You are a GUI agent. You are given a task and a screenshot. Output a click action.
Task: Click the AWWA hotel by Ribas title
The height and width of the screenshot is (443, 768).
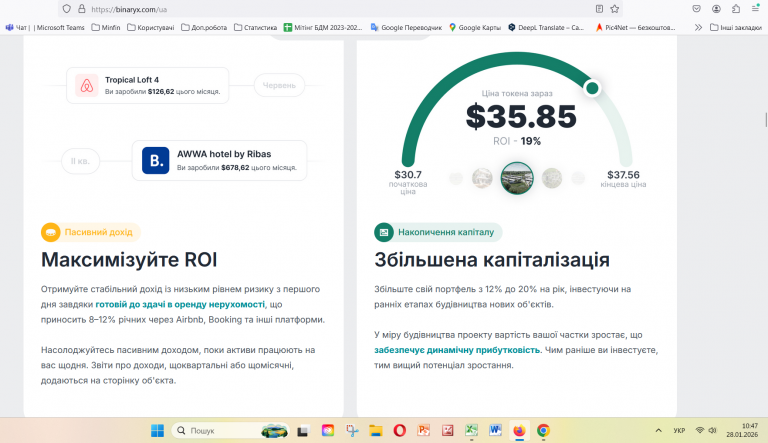224,154
